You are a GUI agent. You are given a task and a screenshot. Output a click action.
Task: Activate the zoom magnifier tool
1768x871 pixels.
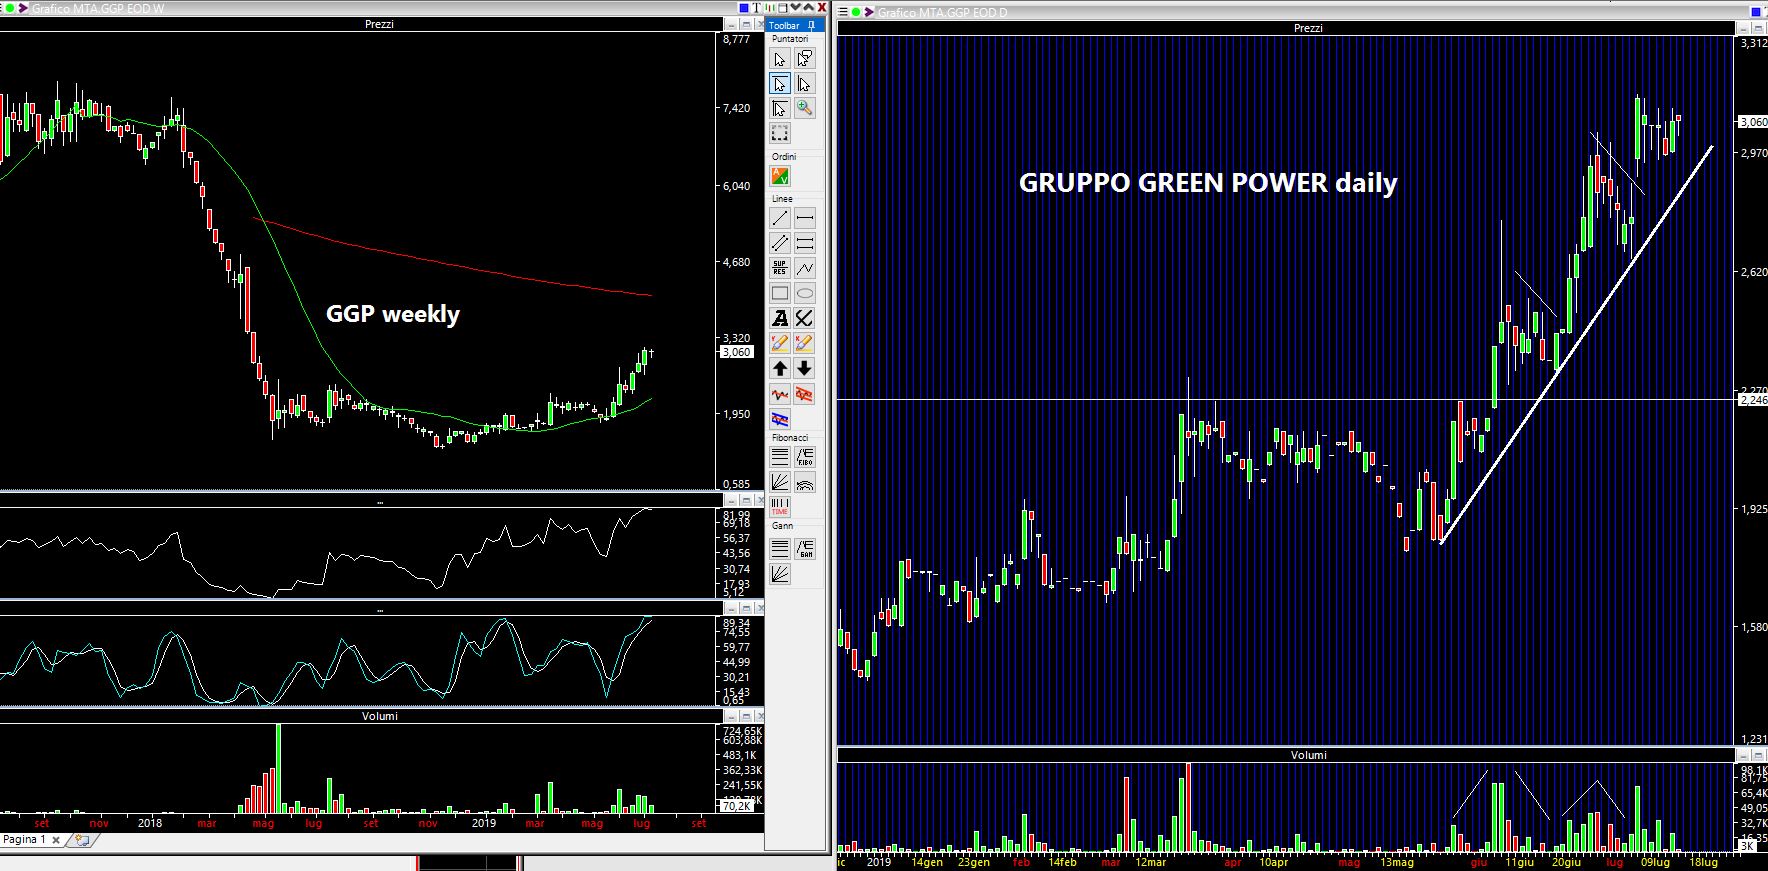tap(804, 108)
